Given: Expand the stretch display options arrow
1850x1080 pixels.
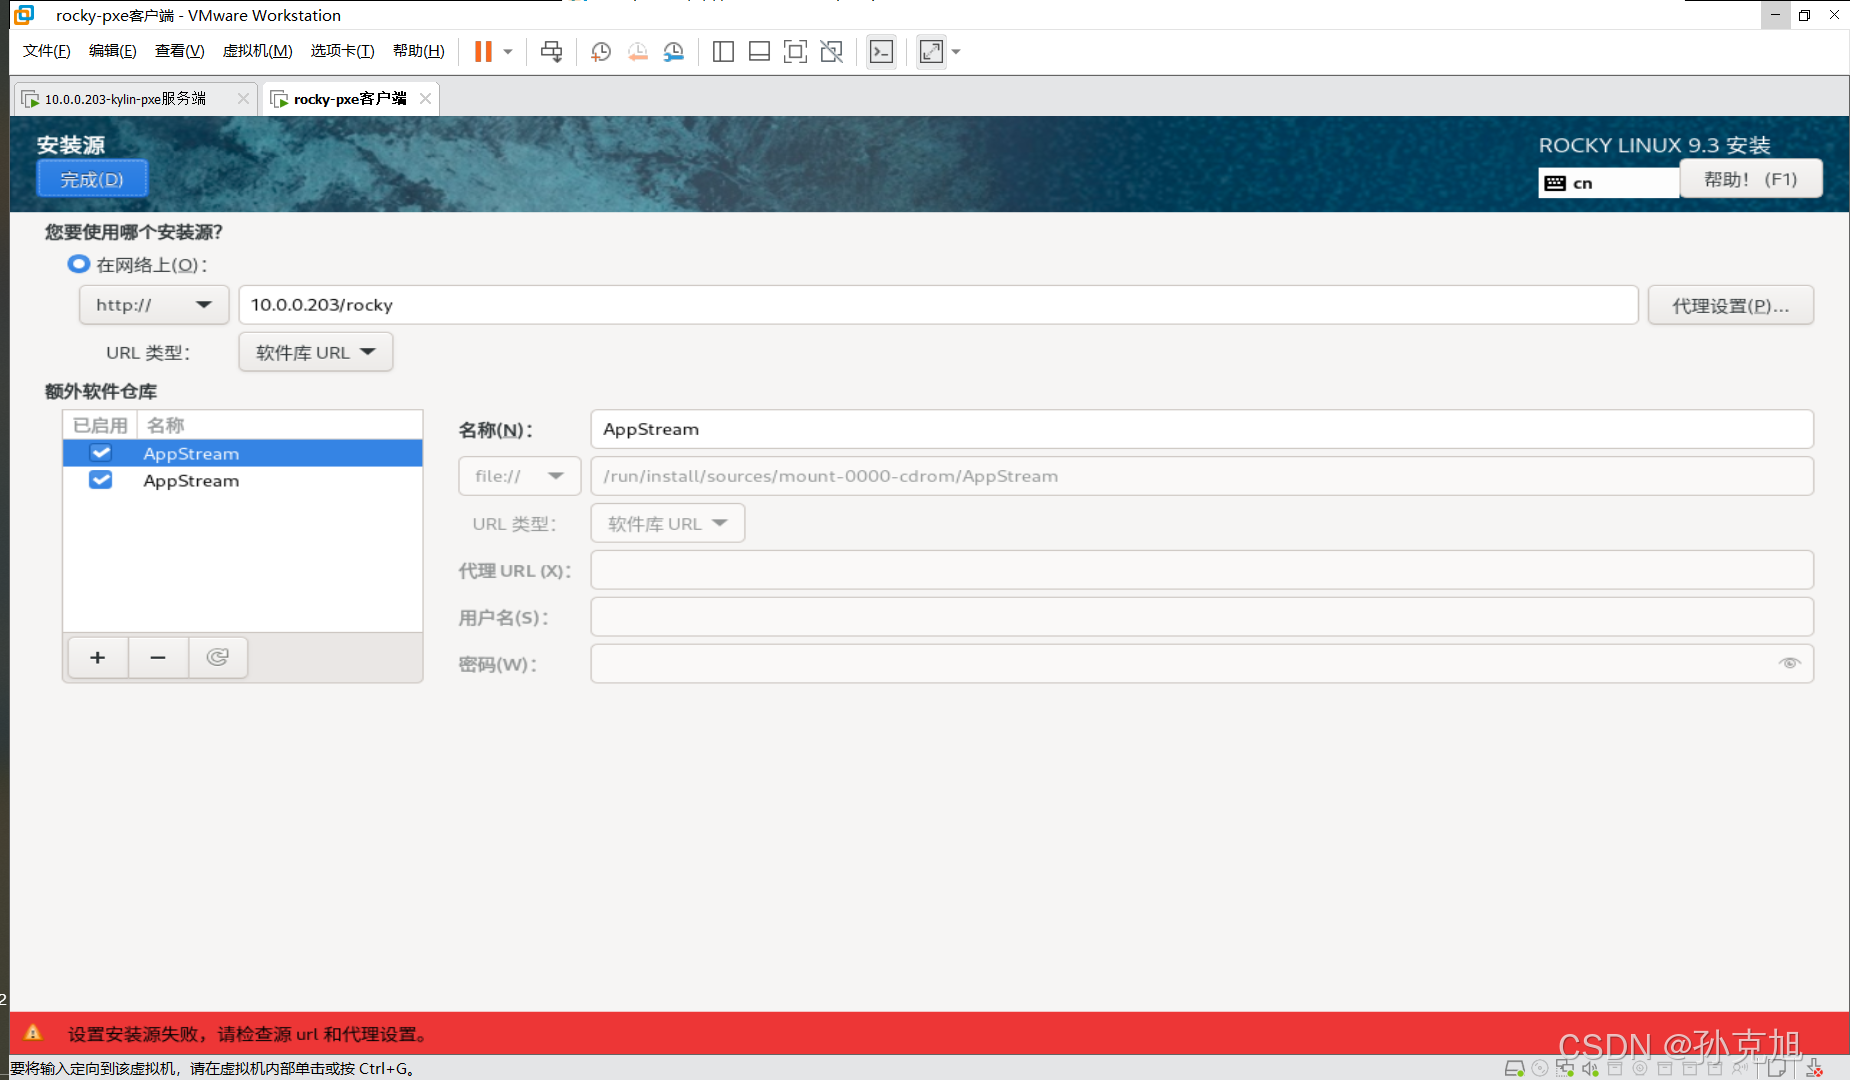Looking at the screenshot, I should point(956,52).
